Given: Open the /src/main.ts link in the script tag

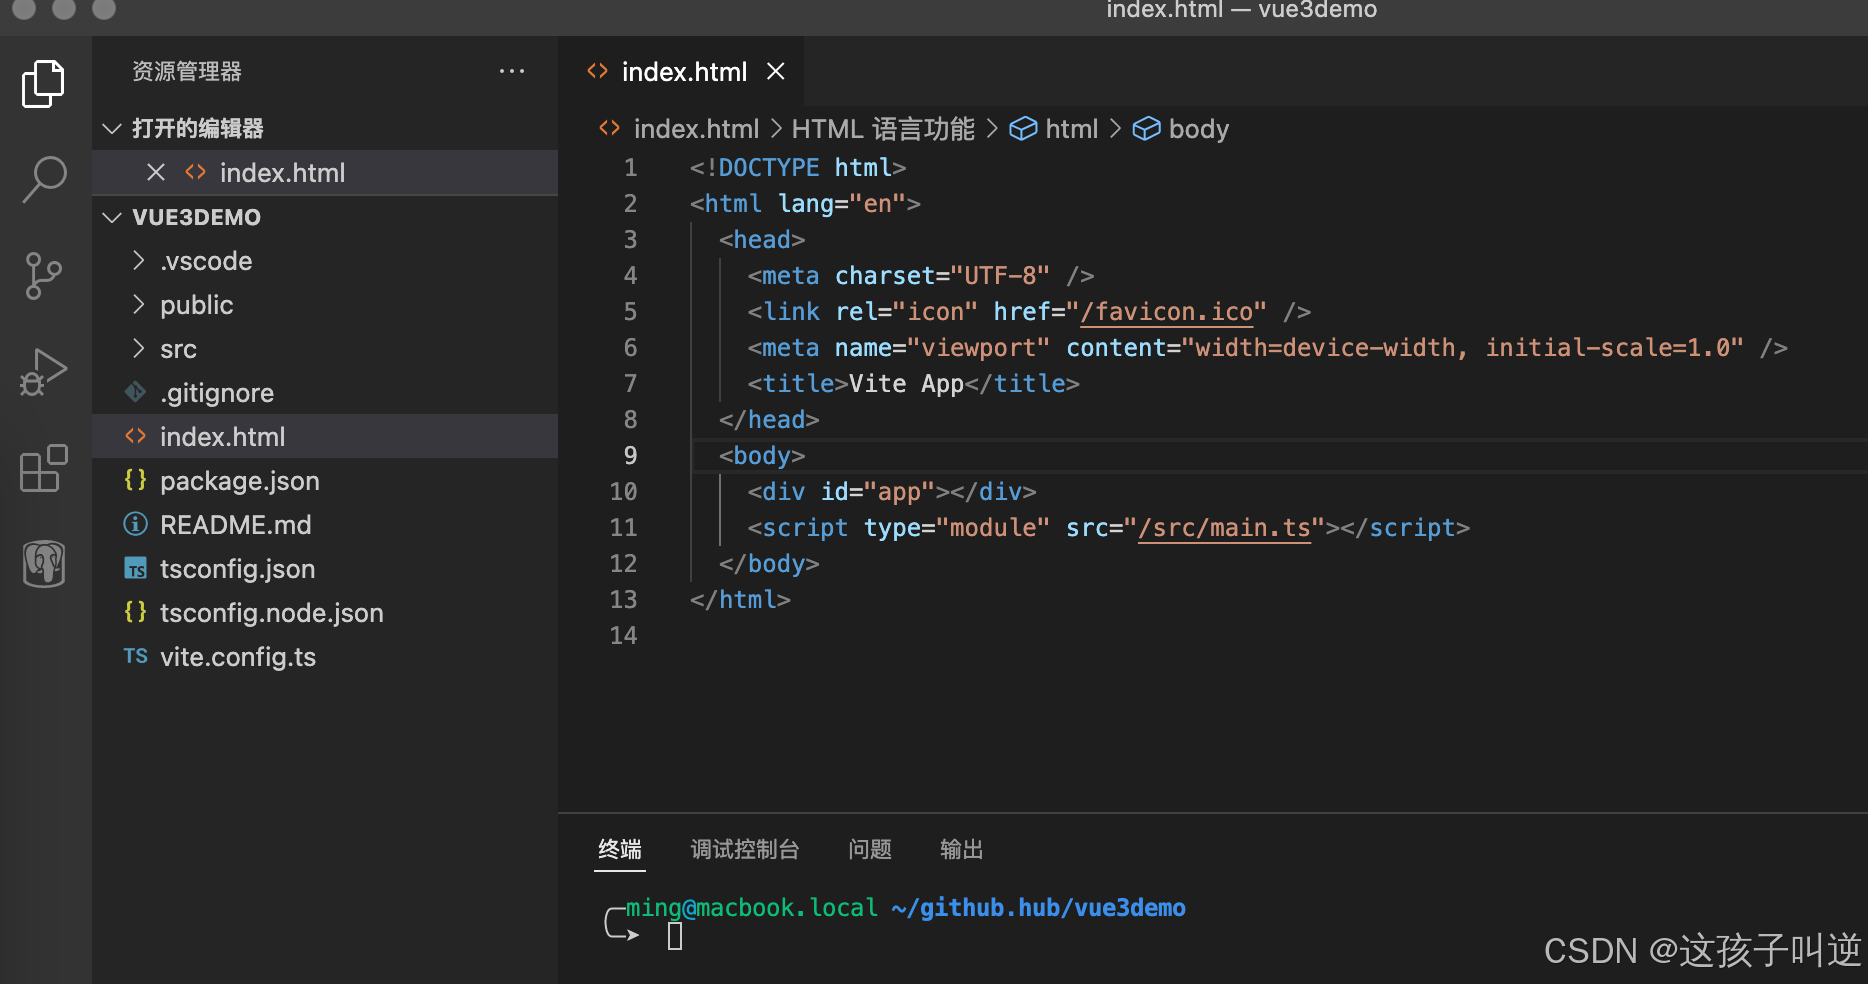Looking at the screenshot, I should [1225, 527].
